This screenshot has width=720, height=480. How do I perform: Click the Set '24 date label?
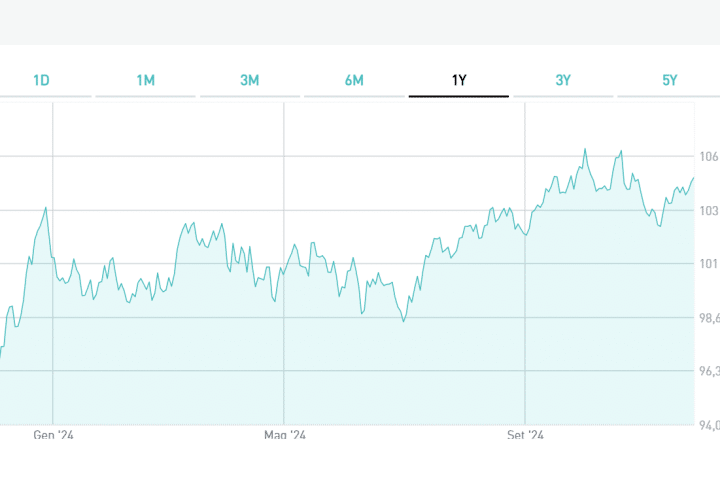pos(525,435)
